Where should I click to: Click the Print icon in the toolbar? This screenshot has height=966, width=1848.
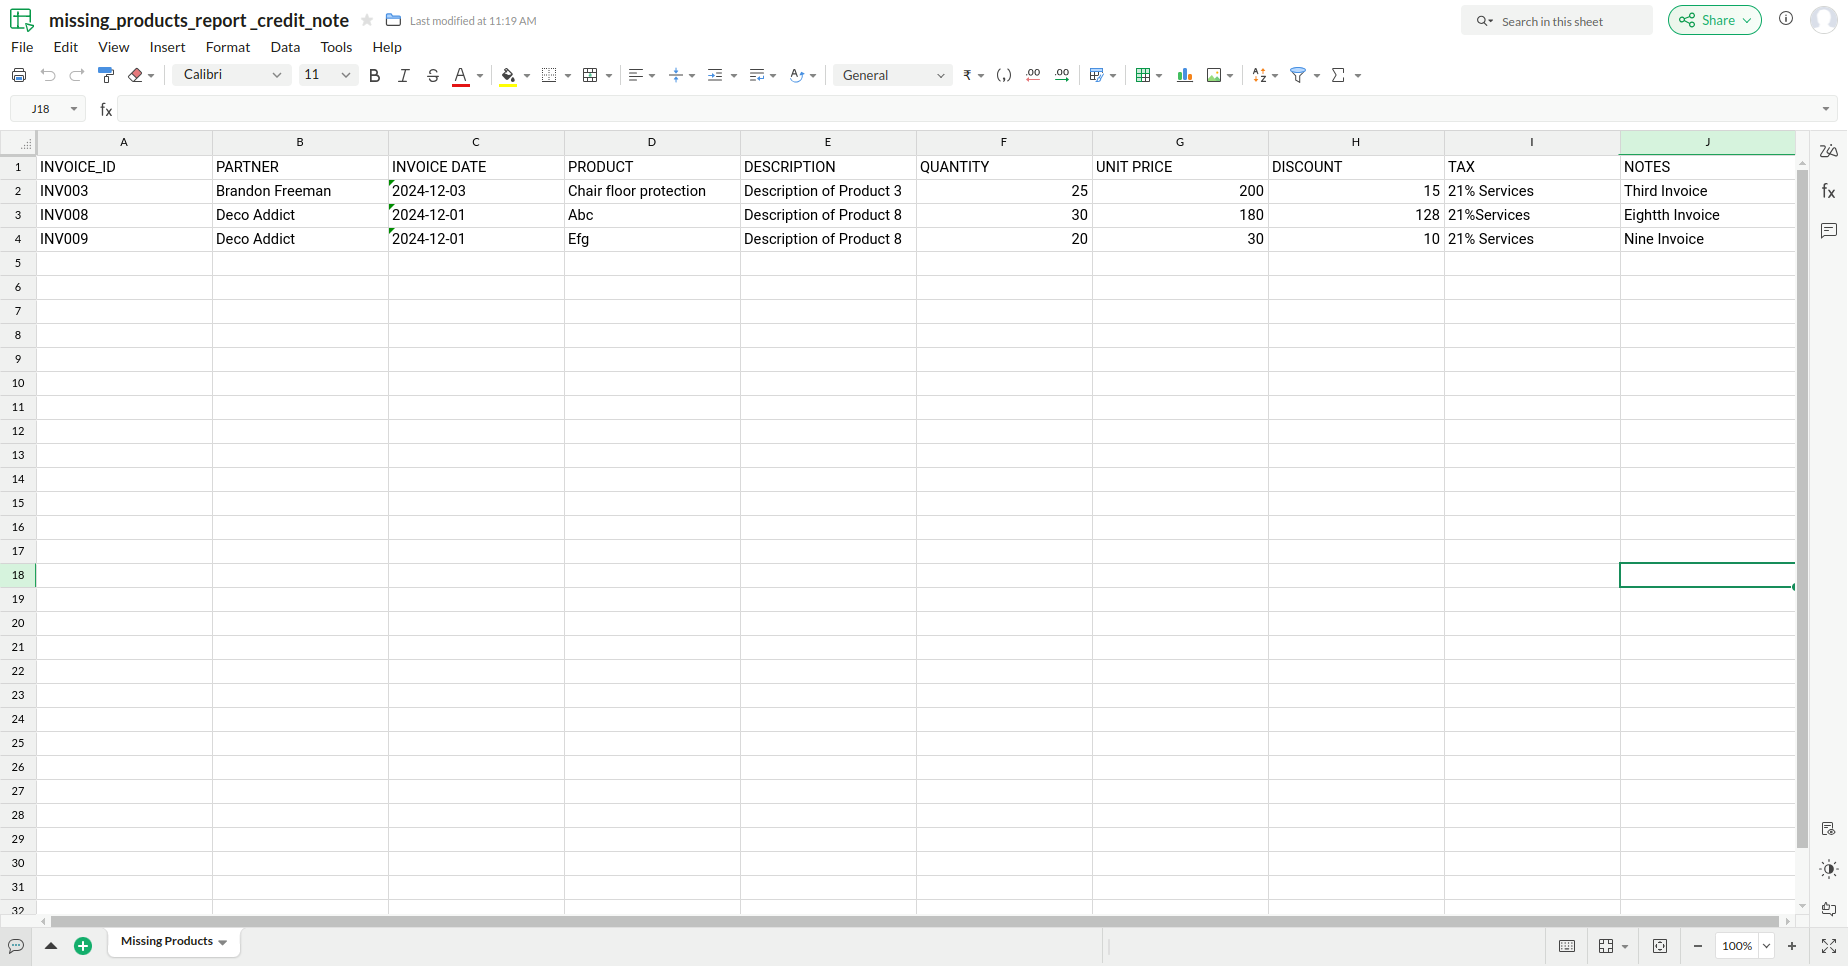coord(19,75)
